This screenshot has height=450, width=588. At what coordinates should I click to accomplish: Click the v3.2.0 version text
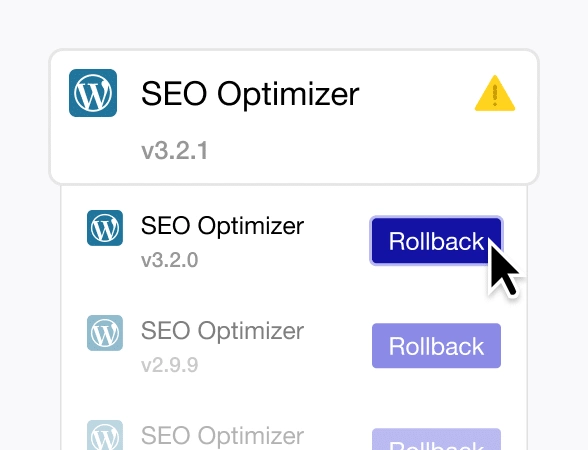point(170,260)
